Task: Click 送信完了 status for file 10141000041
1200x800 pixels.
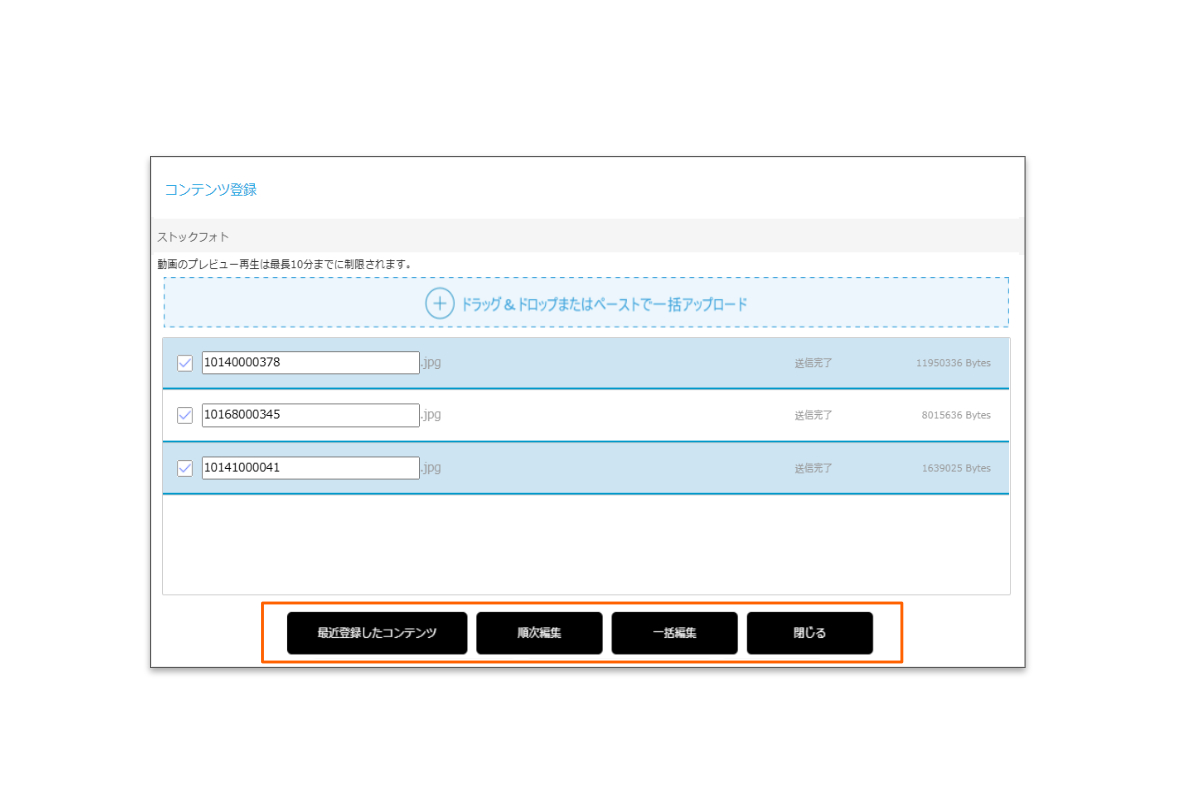Action: coord(813,468)
